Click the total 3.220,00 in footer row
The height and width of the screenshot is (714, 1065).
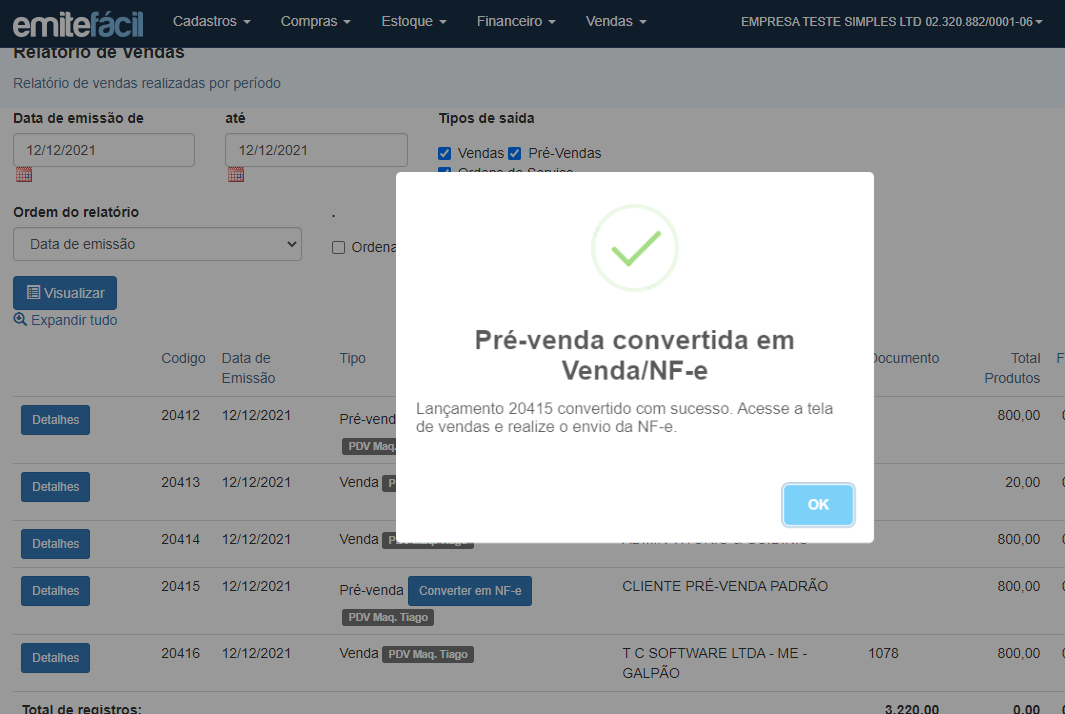pos(911,709)
